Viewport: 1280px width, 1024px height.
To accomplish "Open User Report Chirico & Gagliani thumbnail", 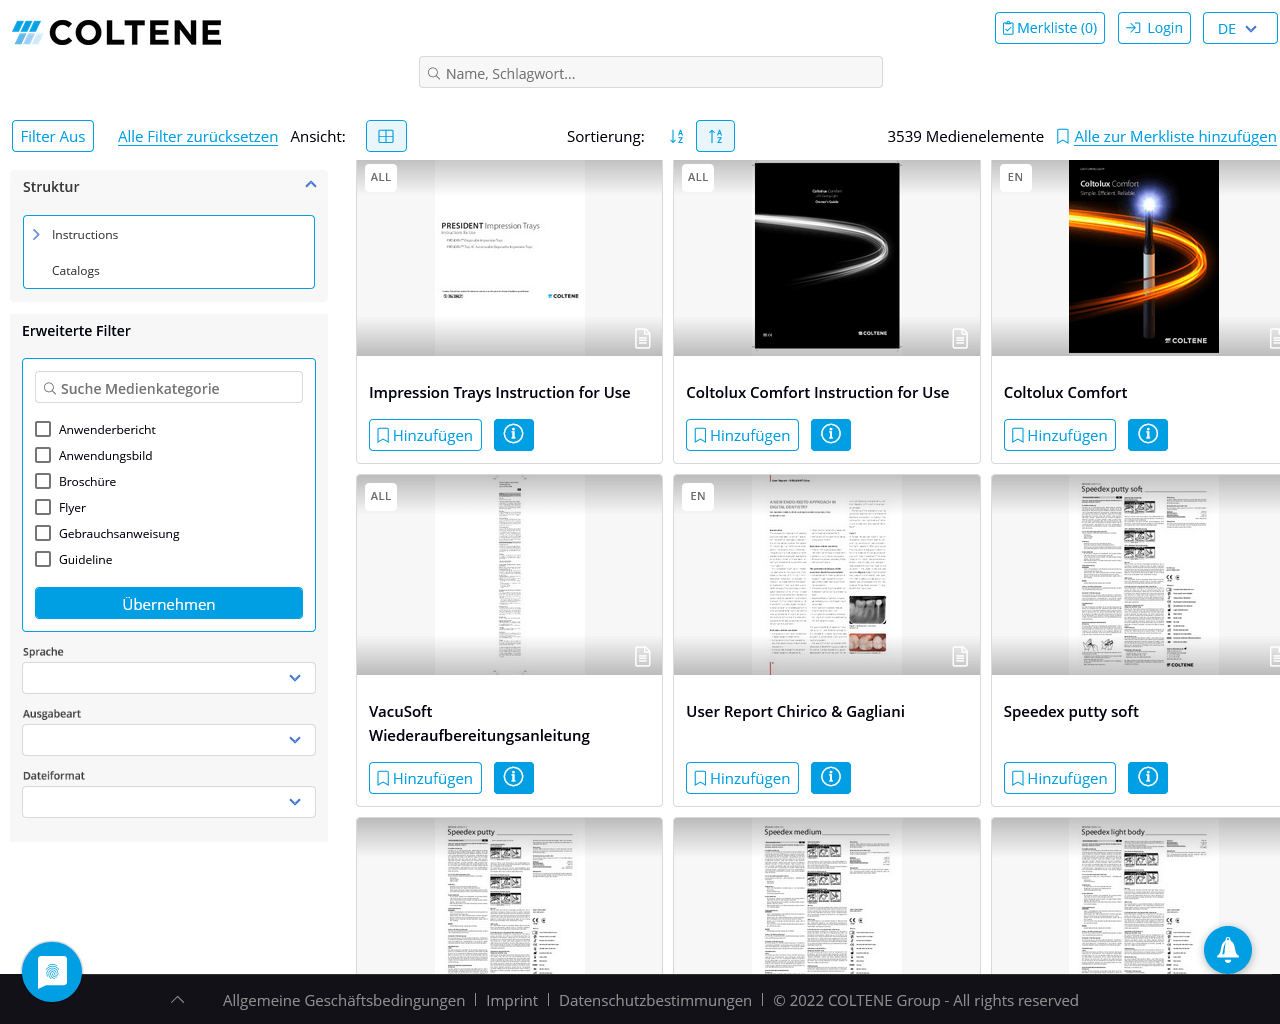I will click(x=826, y=575).
